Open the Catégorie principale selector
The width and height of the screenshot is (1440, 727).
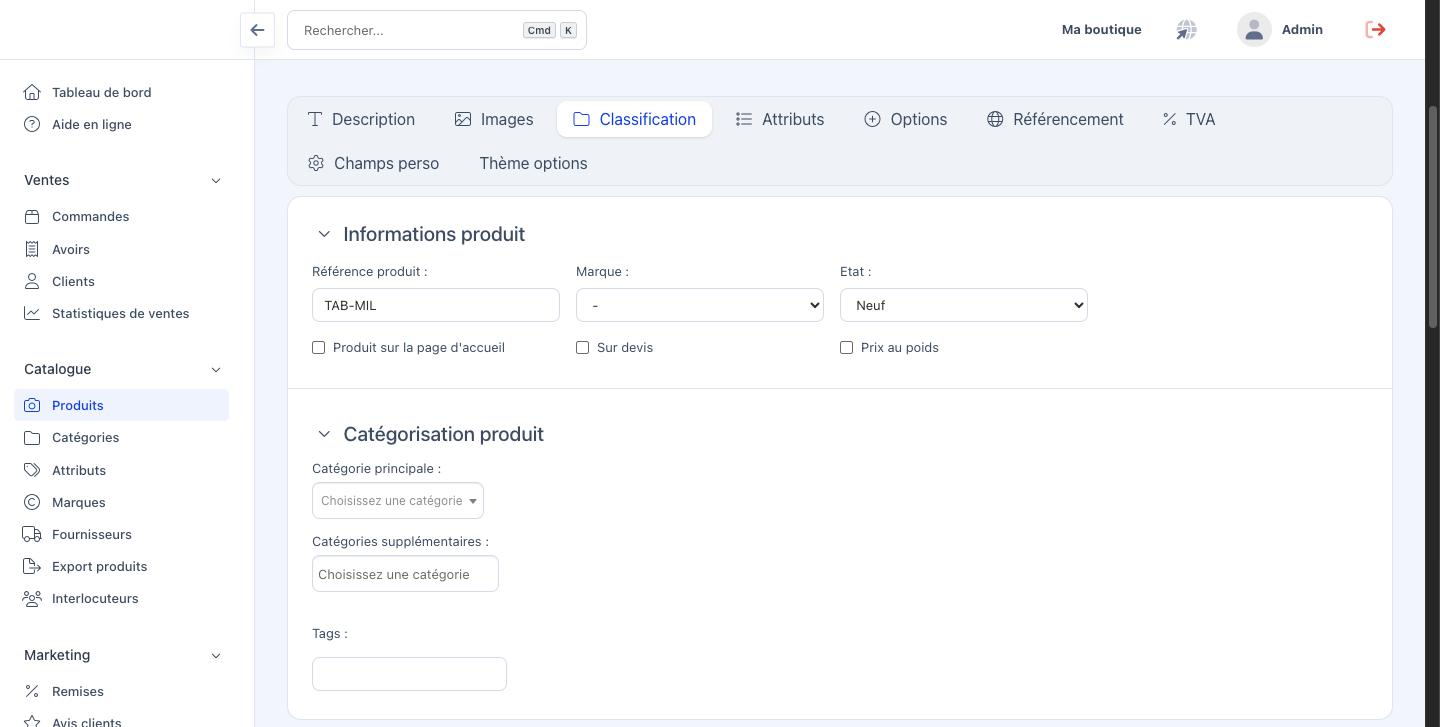point(398,501)
